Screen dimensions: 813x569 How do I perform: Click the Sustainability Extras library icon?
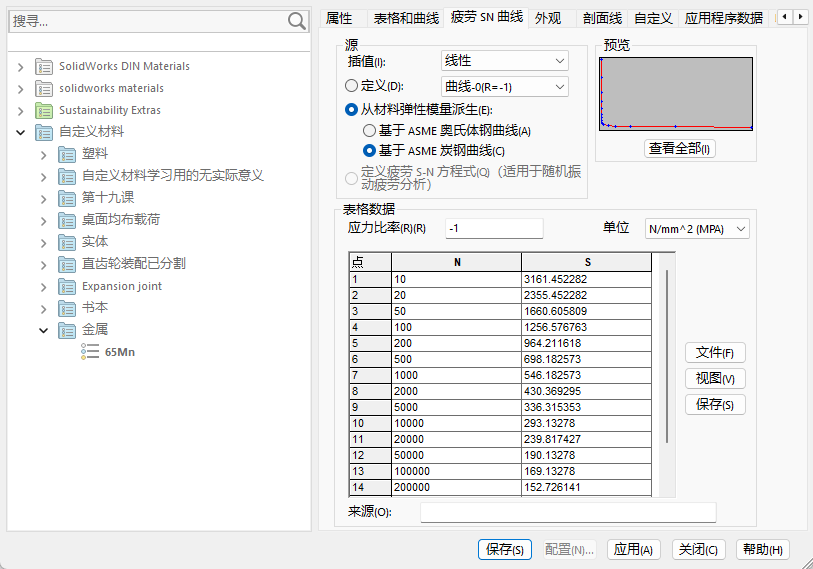44,110
